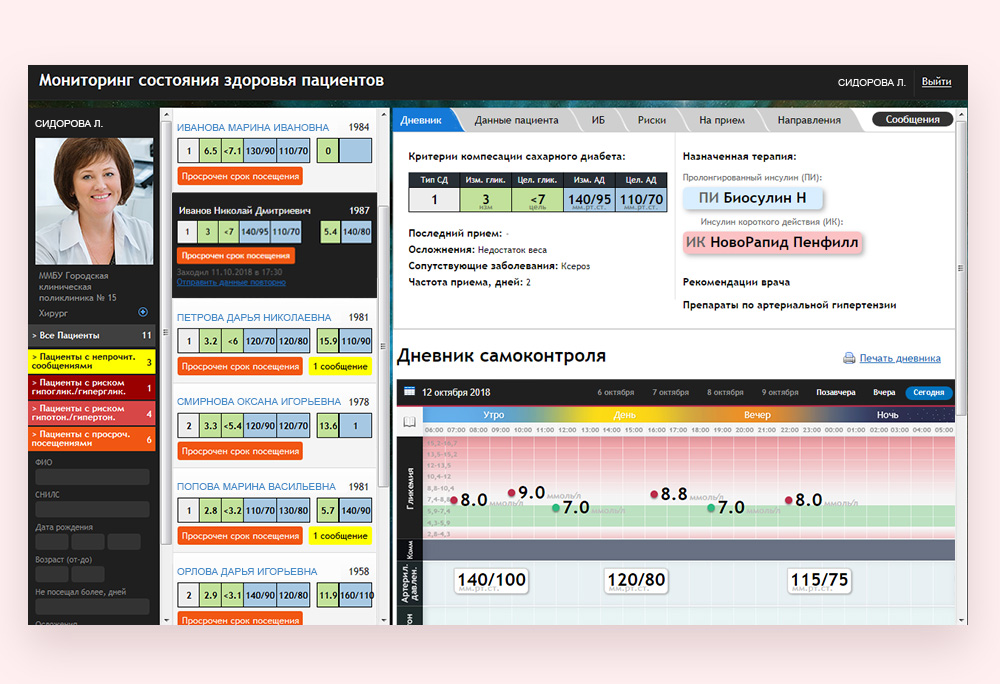Jump to 7 октября in diary
This screenshot has width=1000, height=684.
pyautogui.click(x=670, y=393)
